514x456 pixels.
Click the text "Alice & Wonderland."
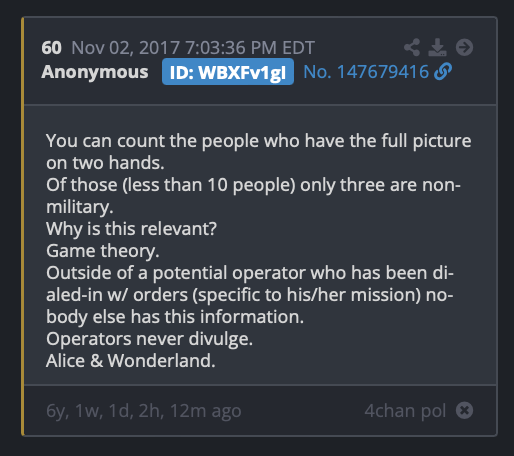[x=131, y=361]
